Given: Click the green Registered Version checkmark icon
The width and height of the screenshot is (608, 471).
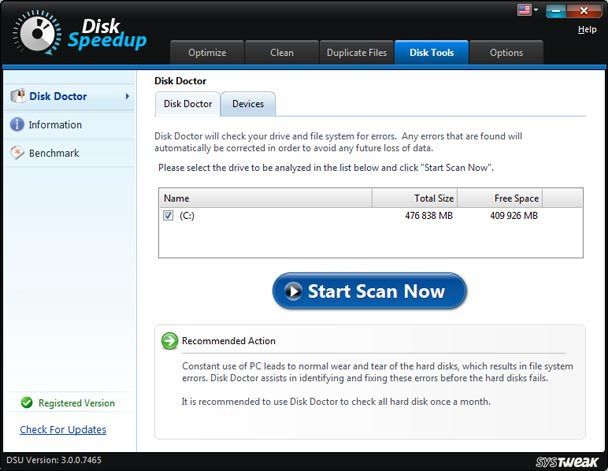Looking at the screenshot, I should tap(27, 403).
